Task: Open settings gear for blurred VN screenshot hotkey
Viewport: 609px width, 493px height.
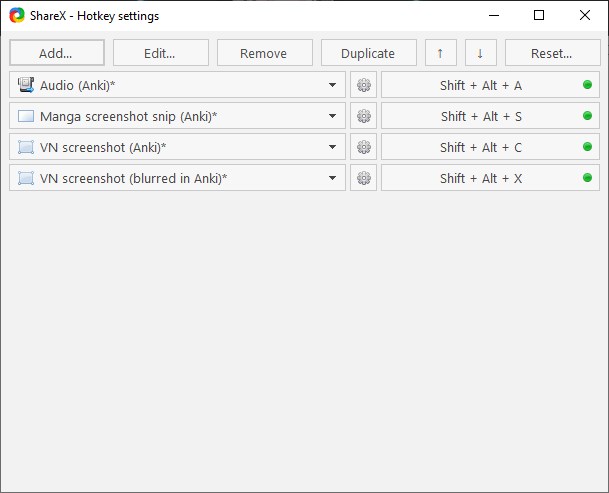Action: [363, 178]
